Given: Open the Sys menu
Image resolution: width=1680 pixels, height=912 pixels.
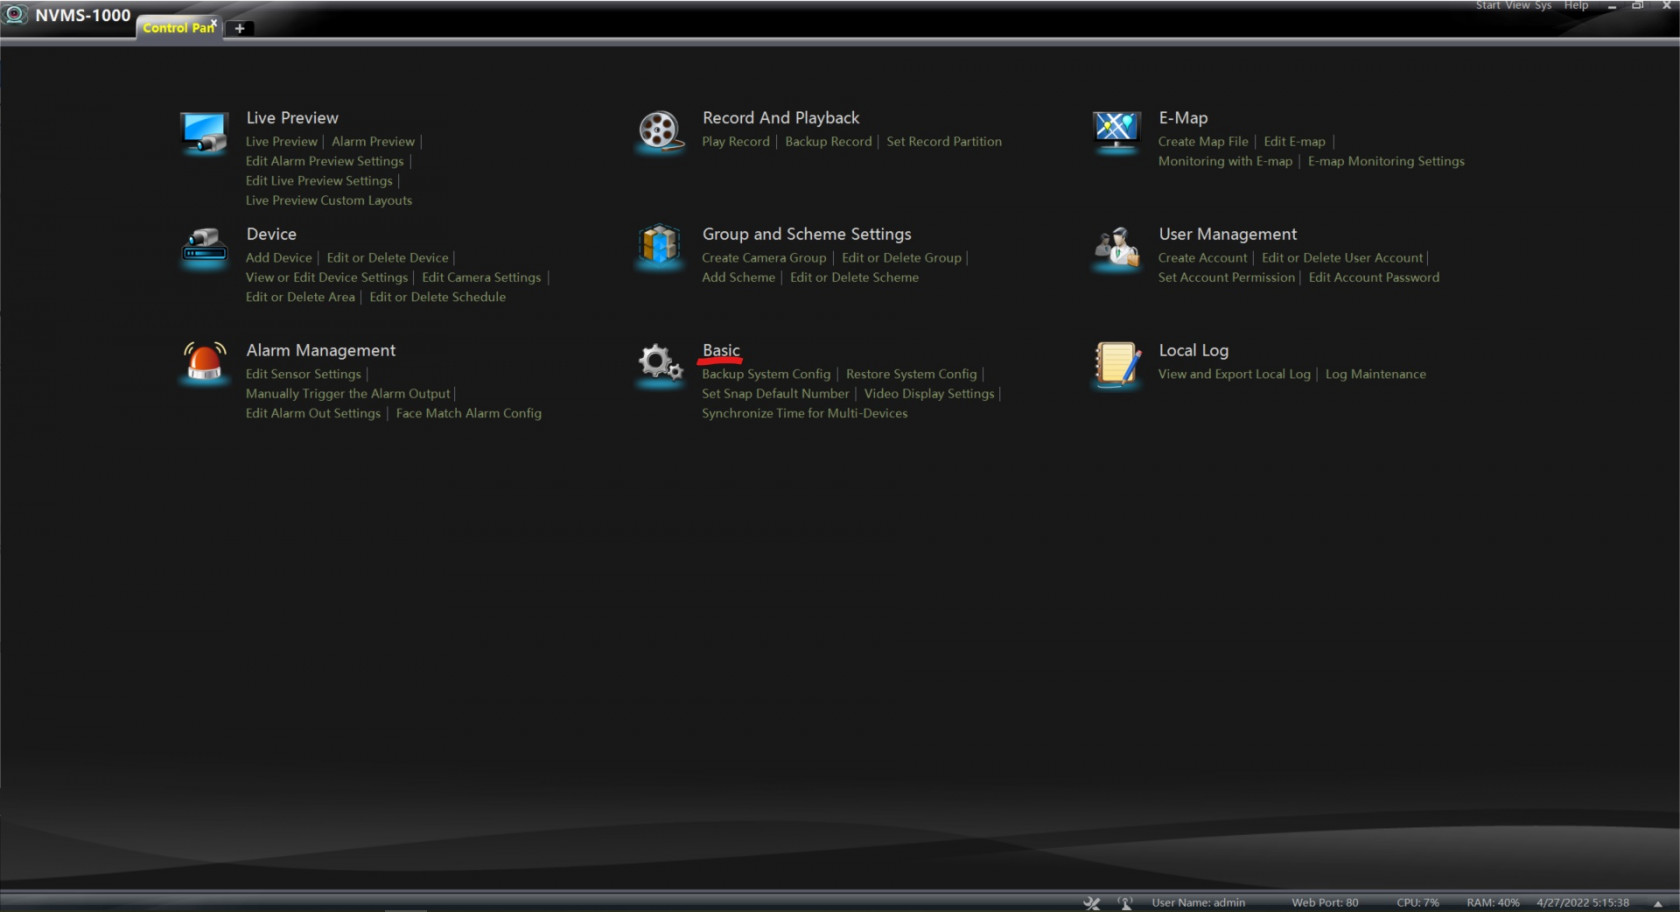Looking at the screenshot, I should click(x=1543, y=6).
